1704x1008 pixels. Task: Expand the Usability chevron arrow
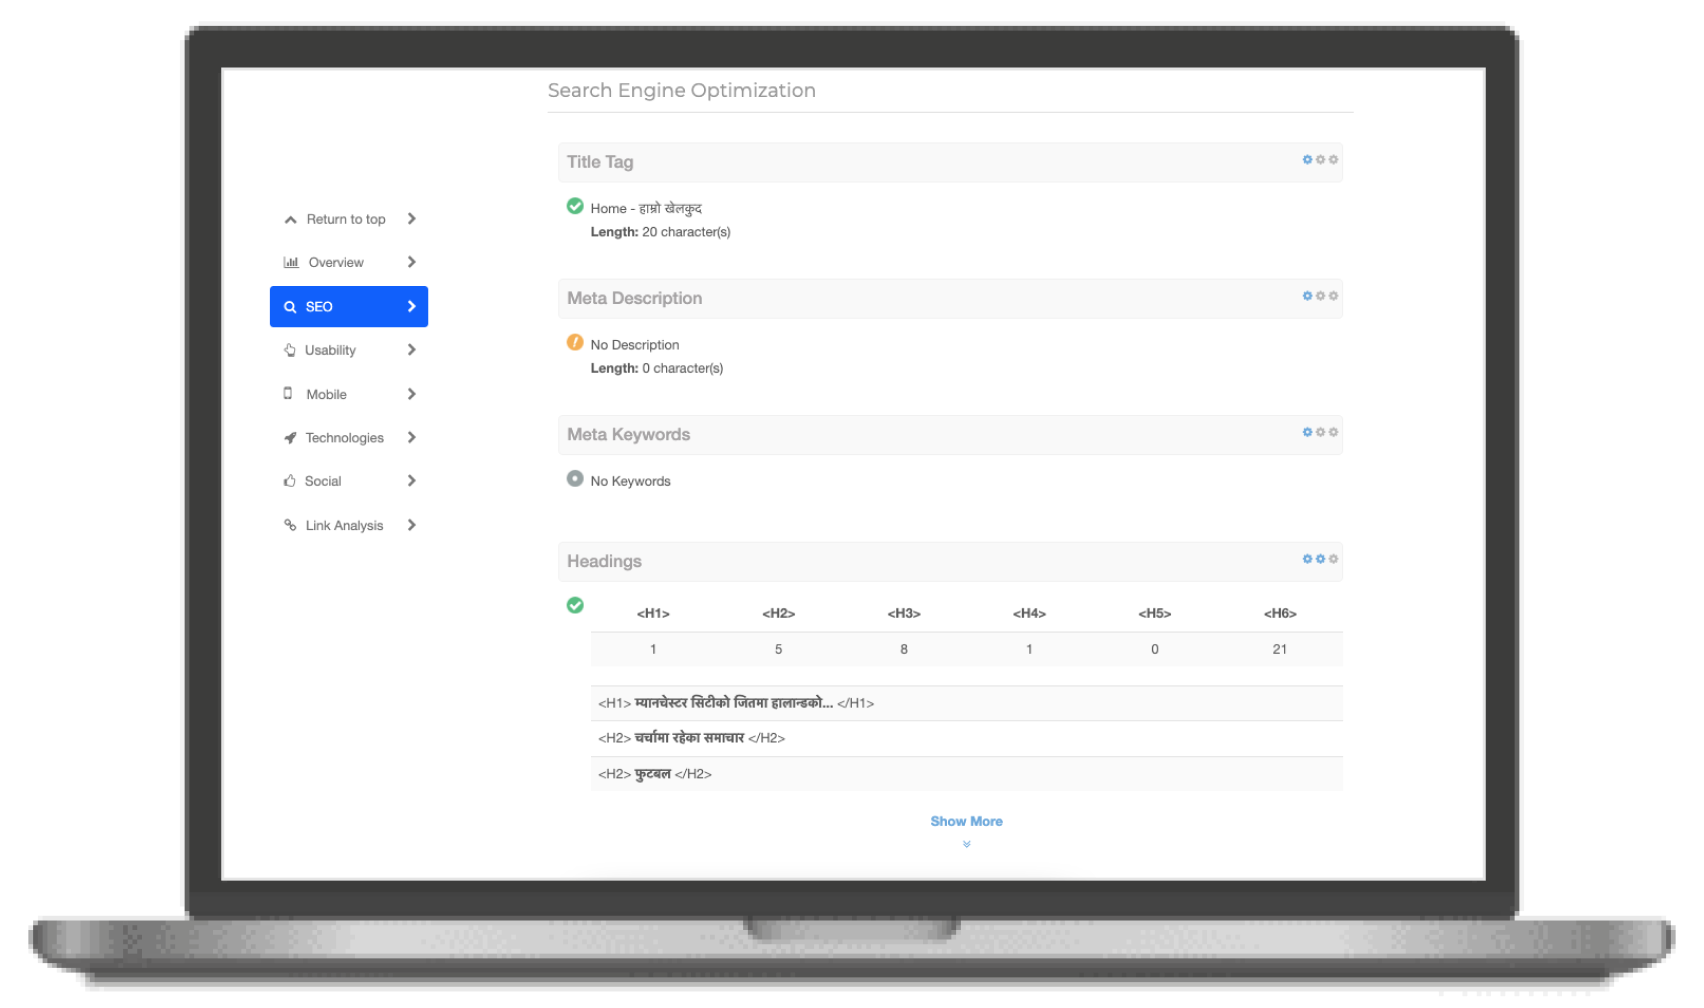tap(411, 350)
